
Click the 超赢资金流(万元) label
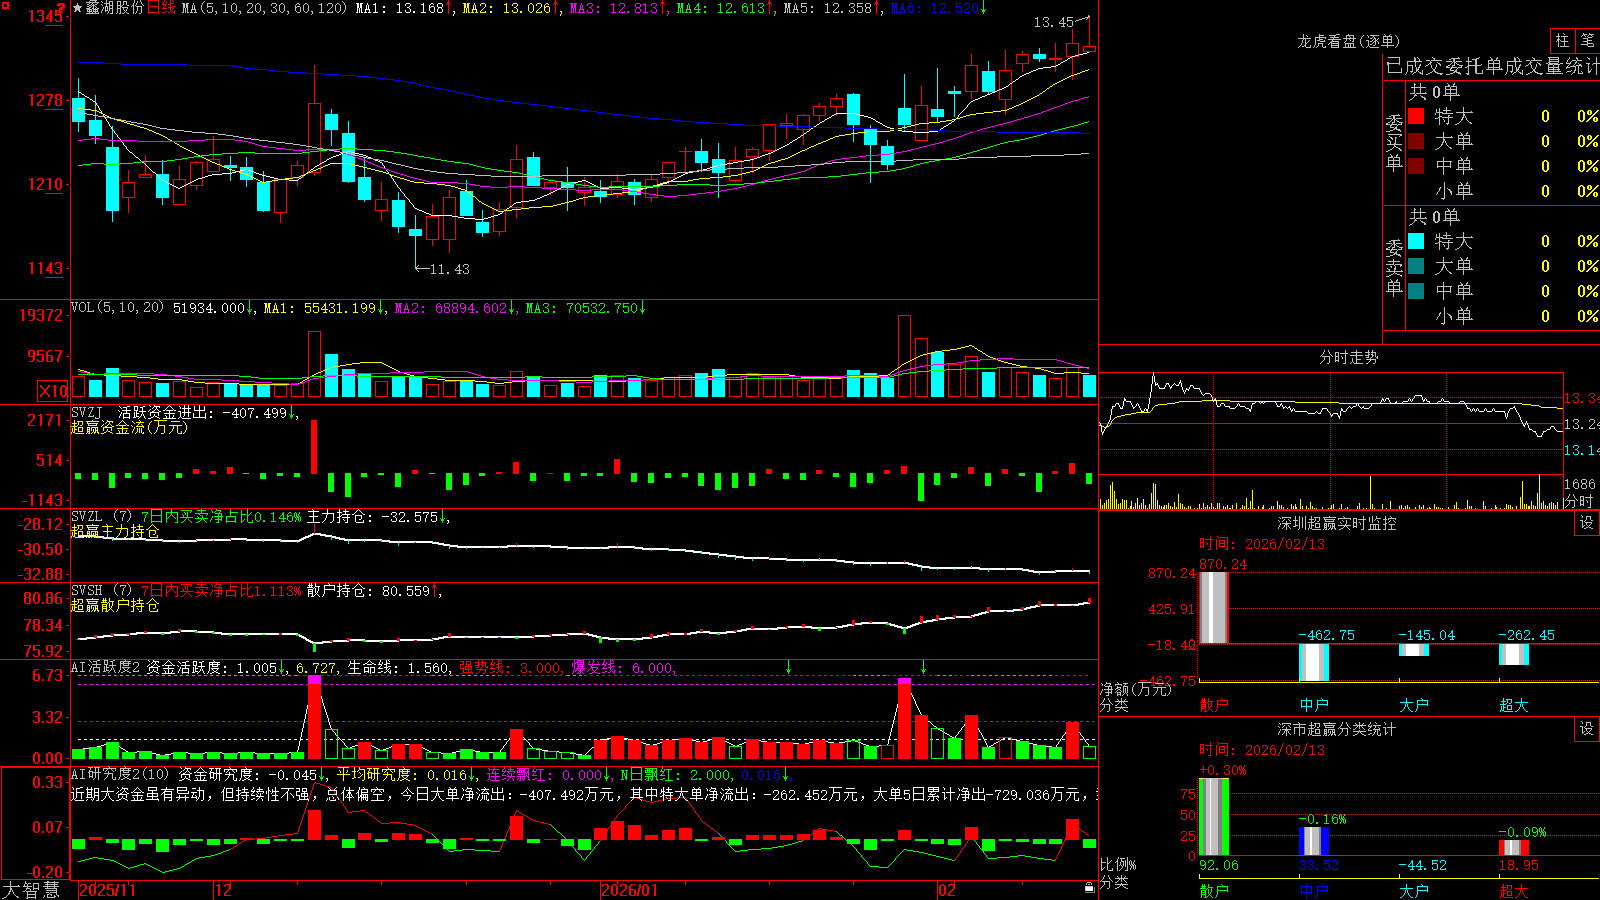129,427
